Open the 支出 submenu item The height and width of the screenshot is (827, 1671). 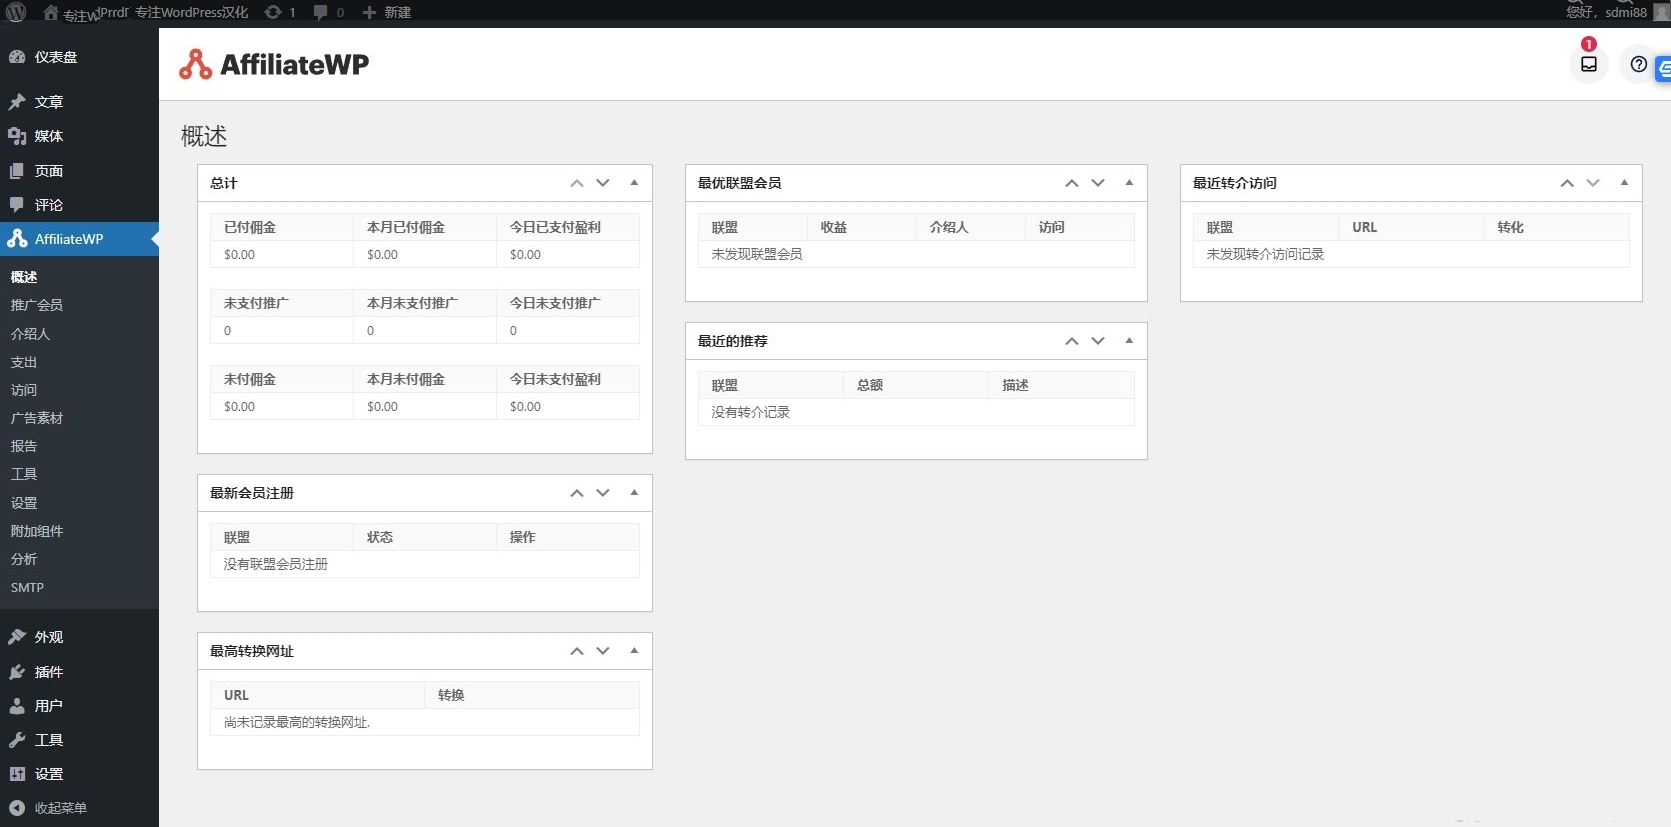click(24, 362)
